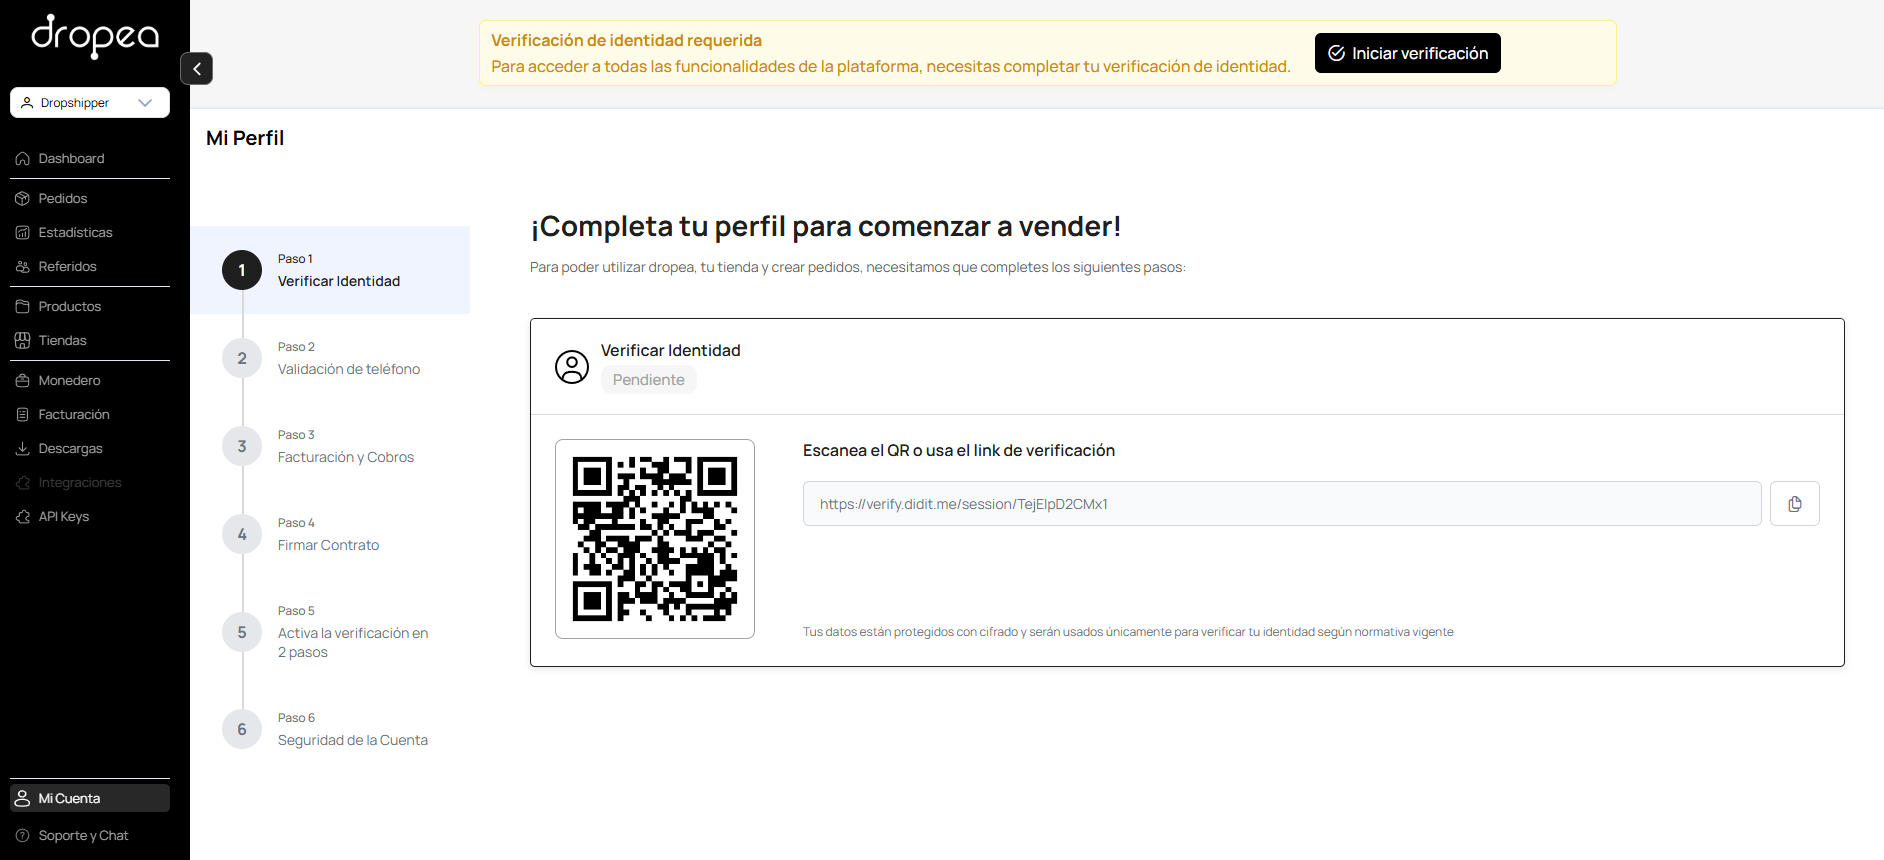The width and height of the screenshot is (1884, 860).
Task: Select step 4 Firmar Contrato
Action: coord(331,534)
